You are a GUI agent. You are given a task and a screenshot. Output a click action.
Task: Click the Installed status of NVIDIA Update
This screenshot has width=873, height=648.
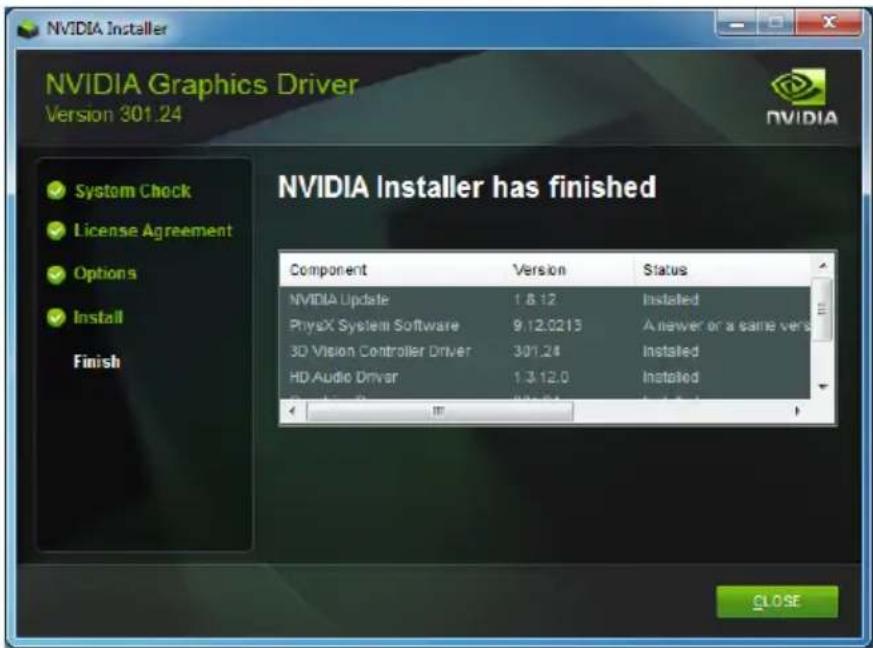(670, 300)
